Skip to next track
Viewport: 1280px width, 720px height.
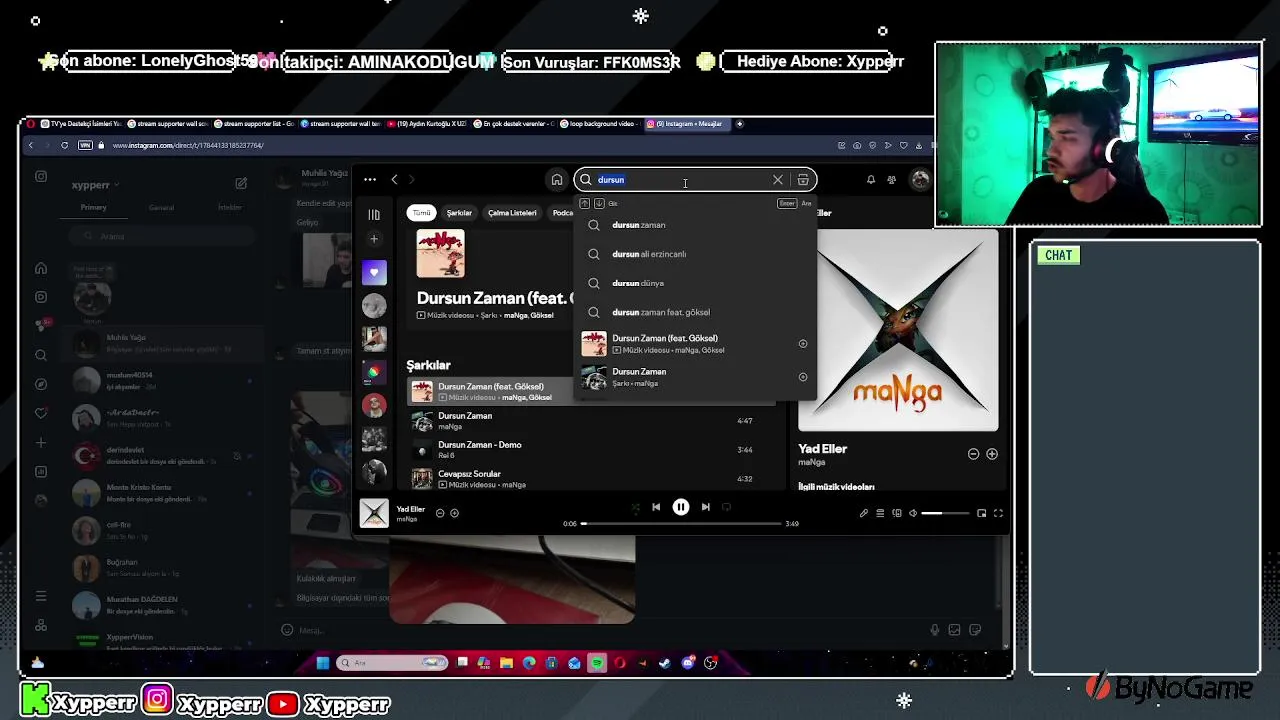705,507
